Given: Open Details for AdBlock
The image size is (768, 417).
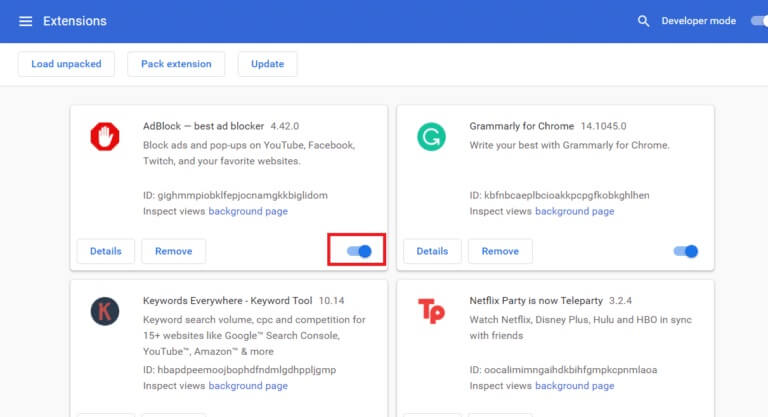Looking at the screenshot, I should pyautogui.click(x=106, y=251).
